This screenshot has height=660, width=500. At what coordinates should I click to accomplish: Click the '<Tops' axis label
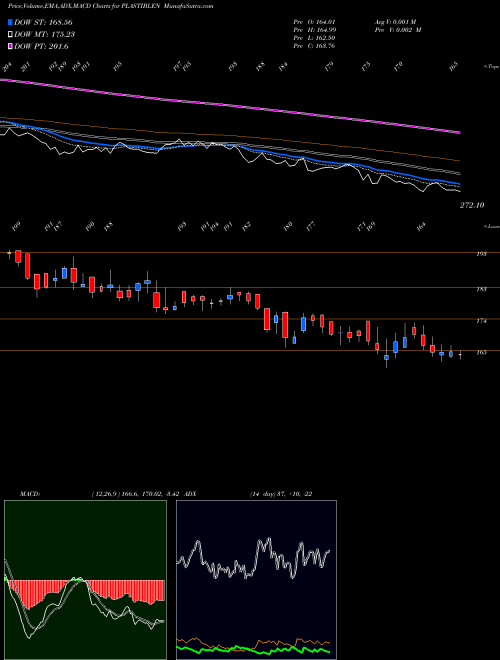(492, 67)
